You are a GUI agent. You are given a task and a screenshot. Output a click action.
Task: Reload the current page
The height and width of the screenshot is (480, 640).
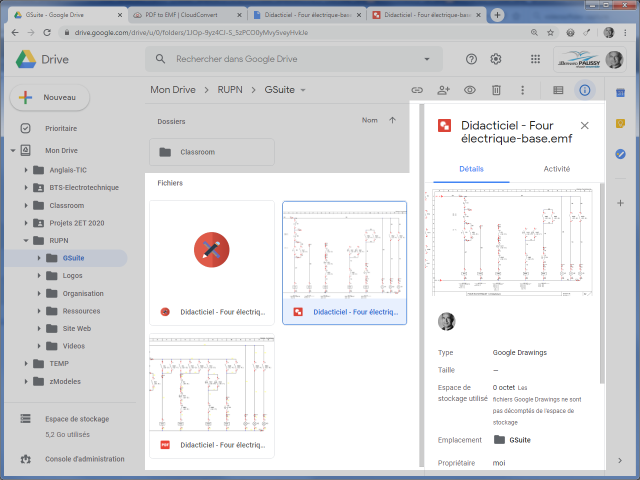pos(47,33)
